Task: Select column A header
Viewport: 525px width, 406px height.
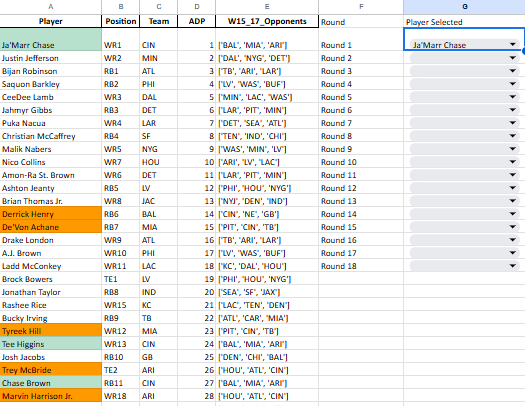Action: [51, 7]
